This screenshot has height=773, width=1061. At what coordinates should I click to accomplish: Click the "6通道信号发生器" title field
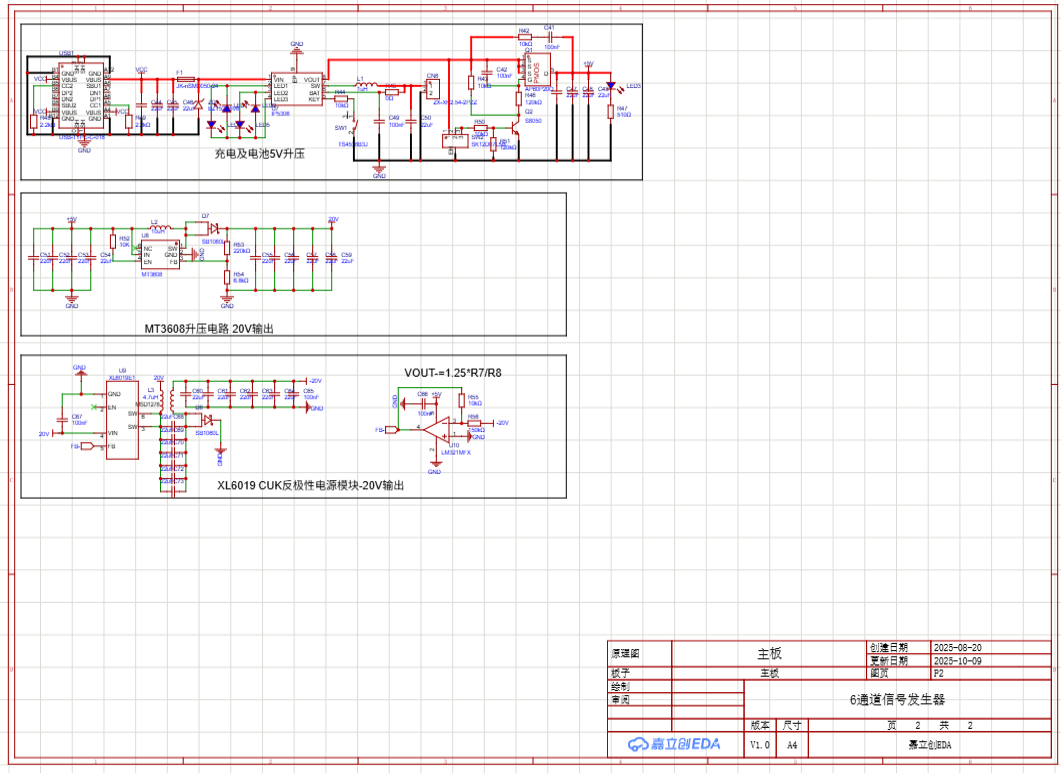click(896, 699)
